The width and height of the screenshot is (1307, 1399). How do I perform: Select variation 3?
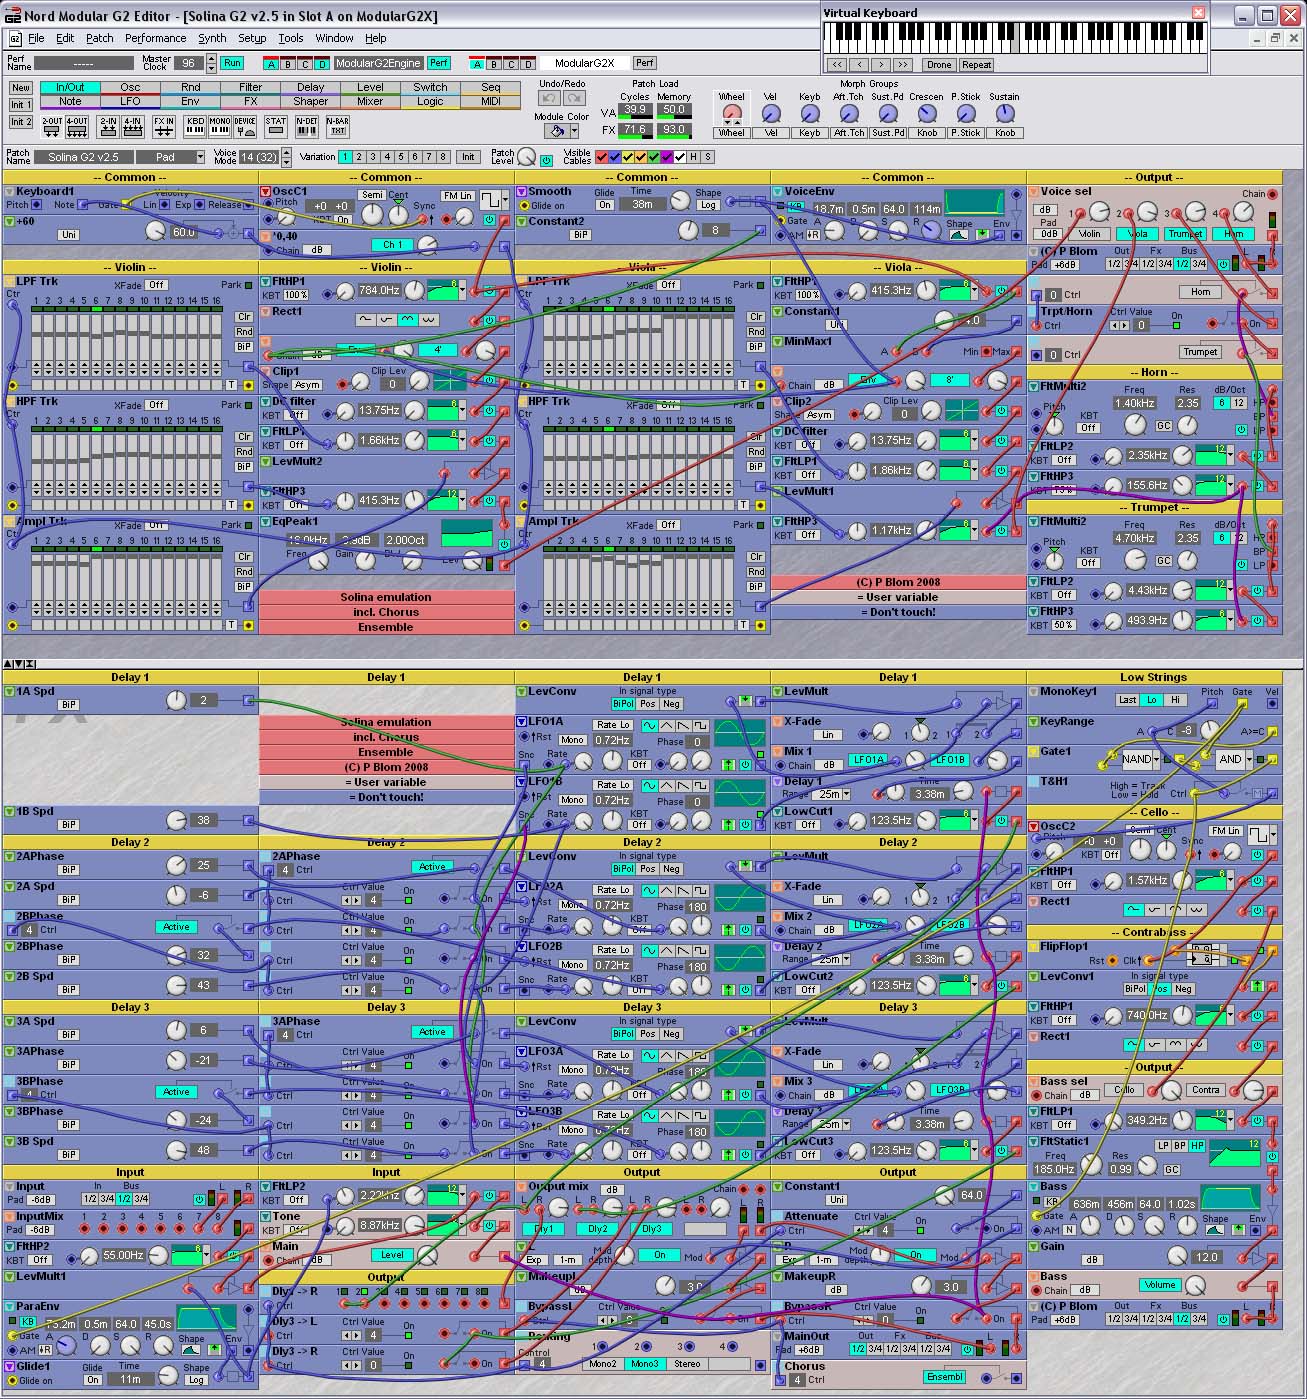pos(373,157)
